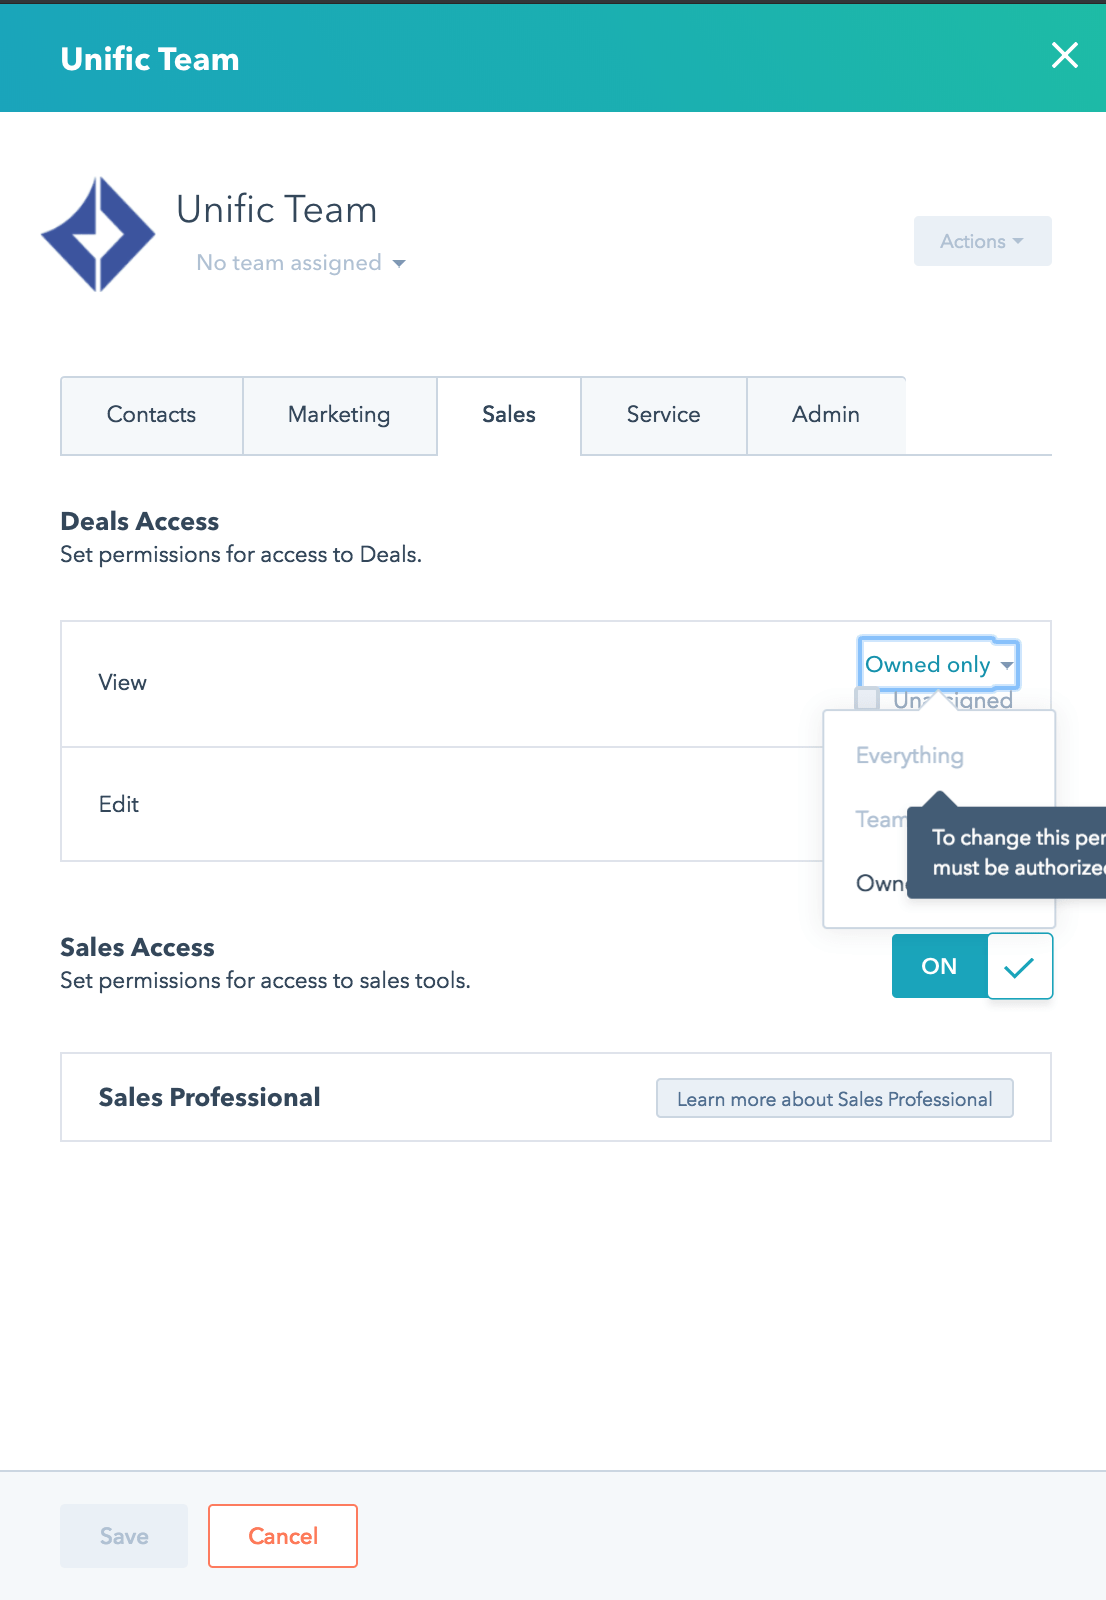Check the Unassigned checkbox
The image size is (1106, 1600).
coord(866,698)
